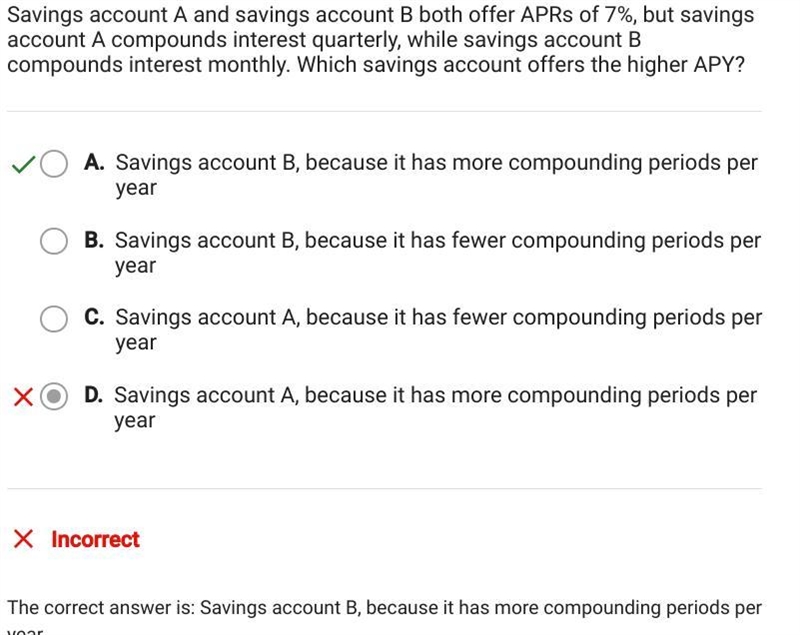Click the green checkmark next to option A
Screen dimensions: 800x635
click(x=23, y=164)
